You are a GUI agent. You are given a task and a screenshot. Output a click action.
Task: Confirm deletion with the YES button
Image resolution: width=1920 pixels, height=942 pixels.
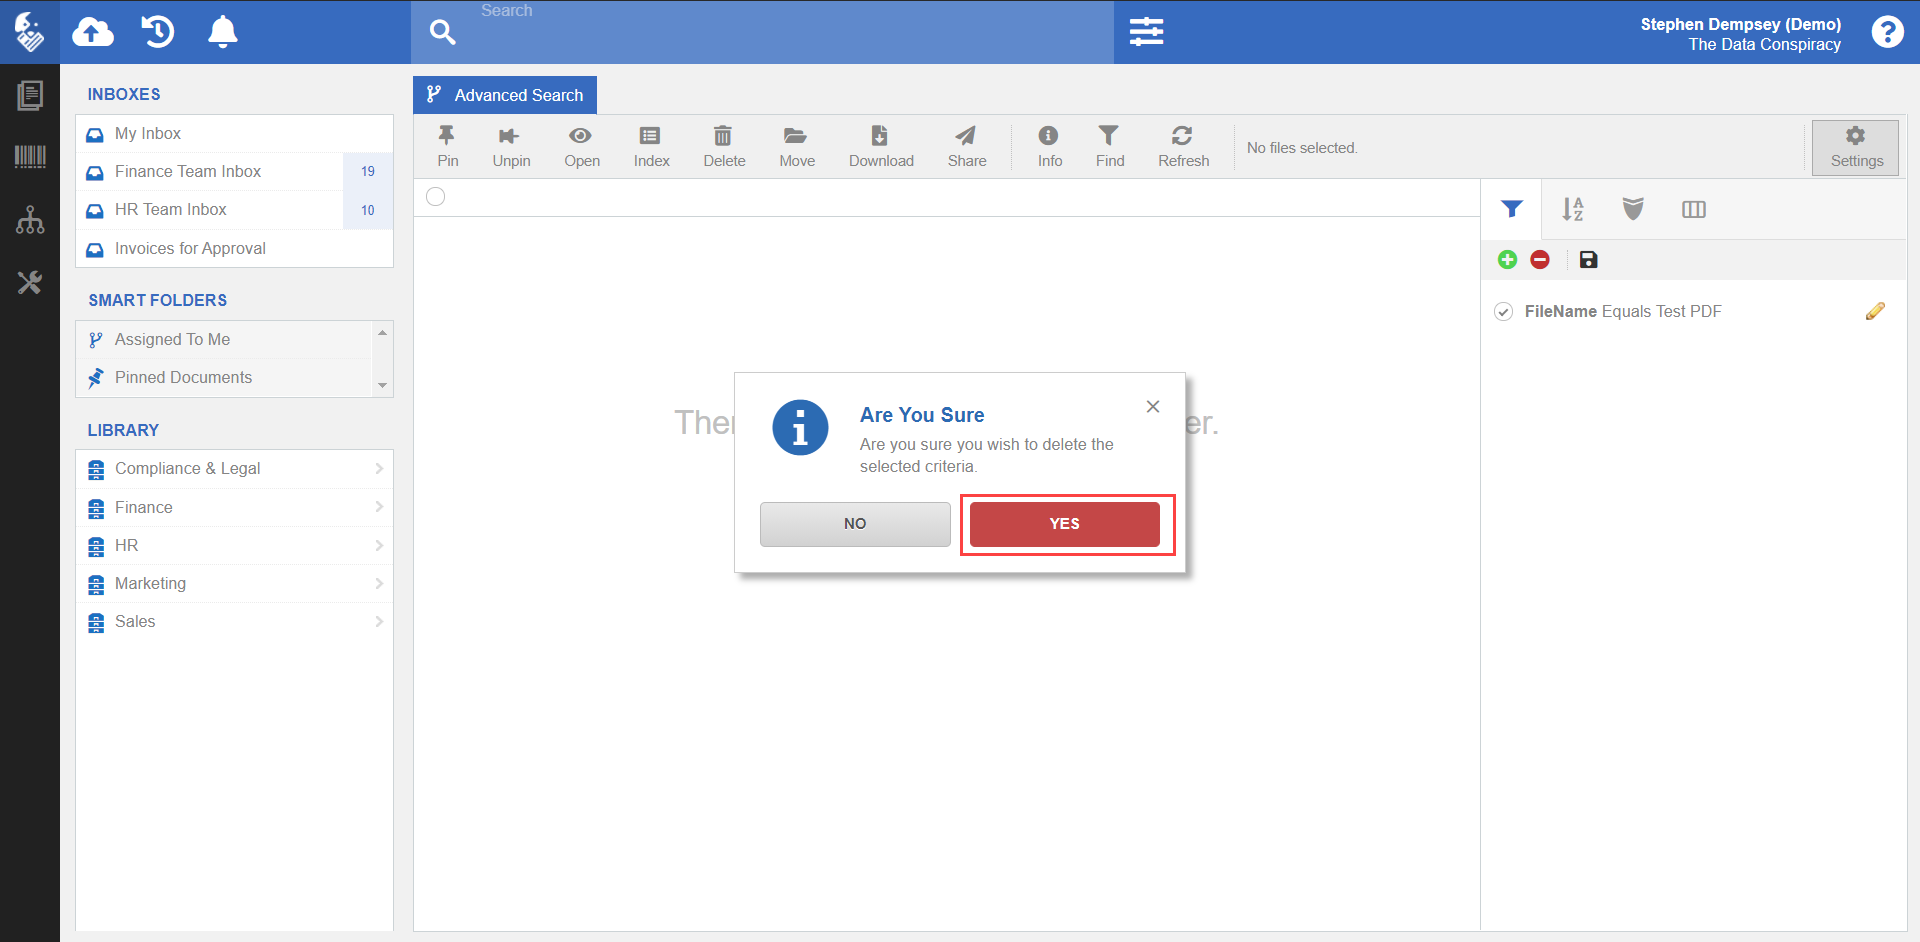[x=1065, y=524]
